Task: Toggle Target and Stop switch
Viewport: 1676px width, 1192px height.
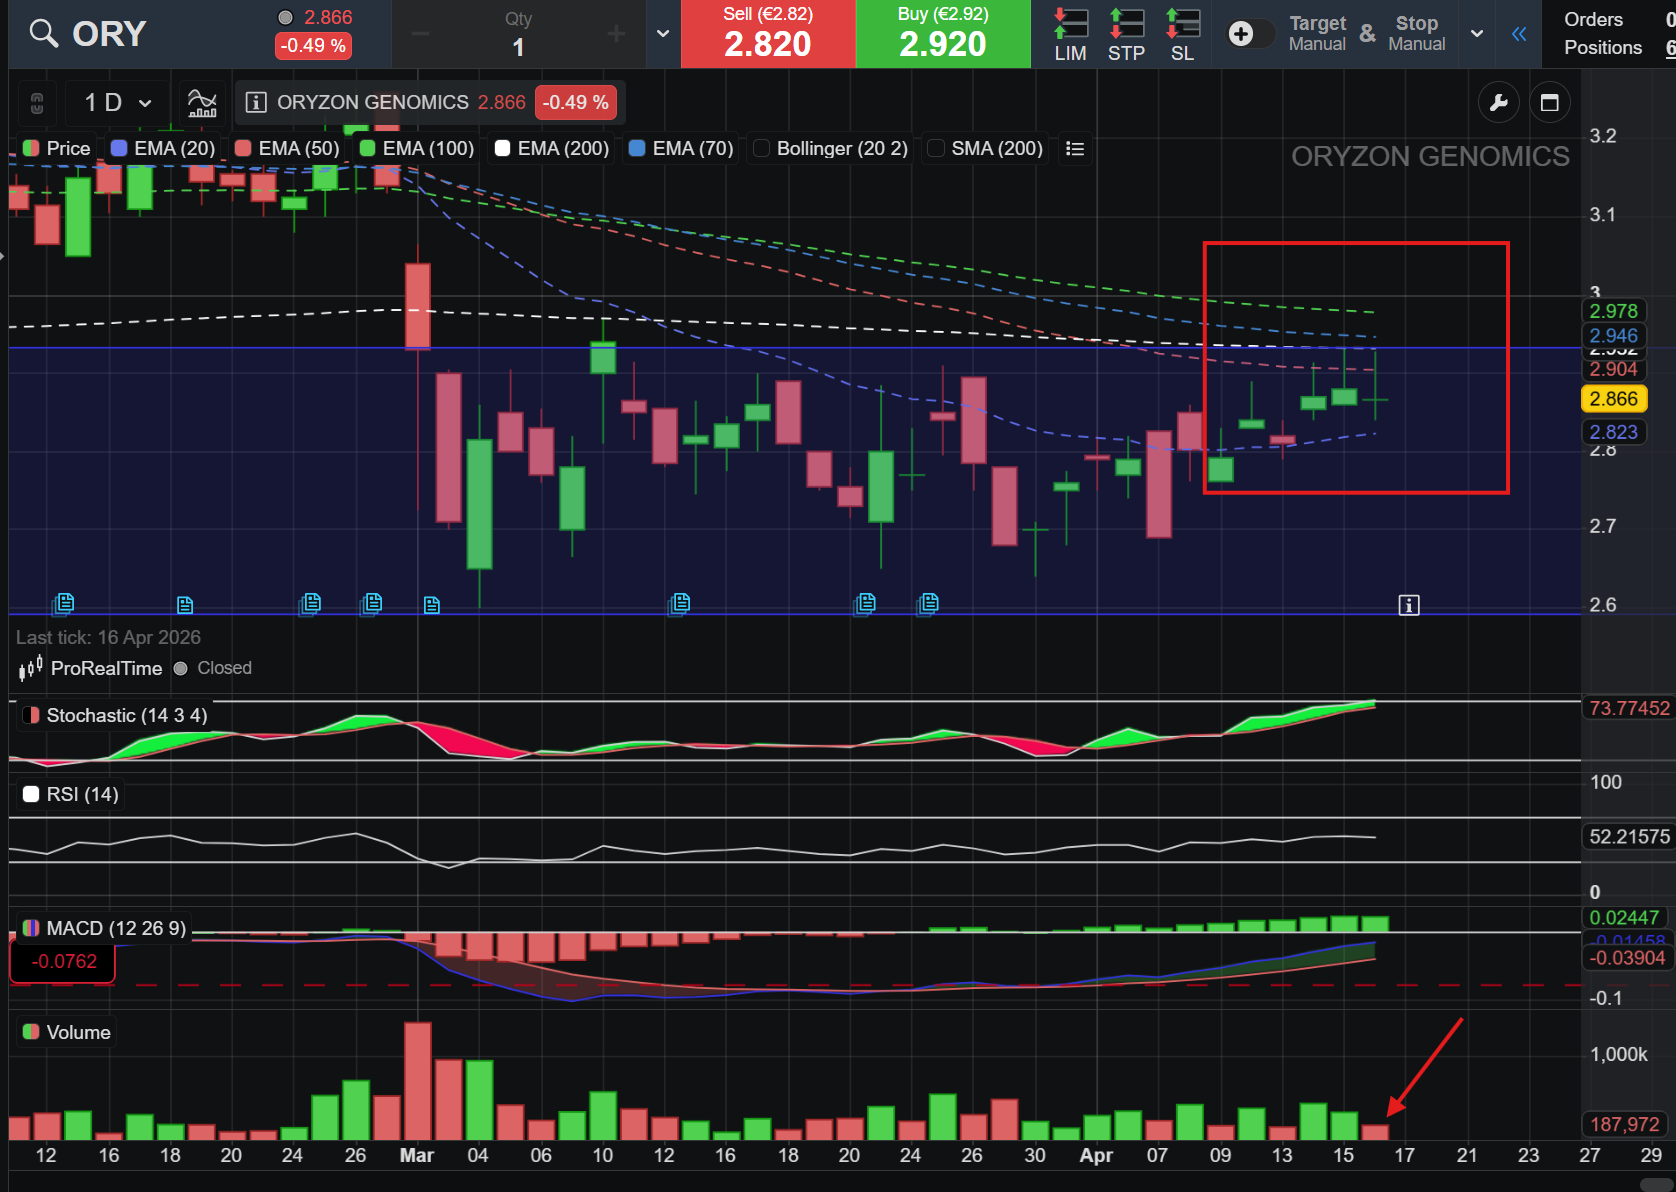Action: (1248, 34)
